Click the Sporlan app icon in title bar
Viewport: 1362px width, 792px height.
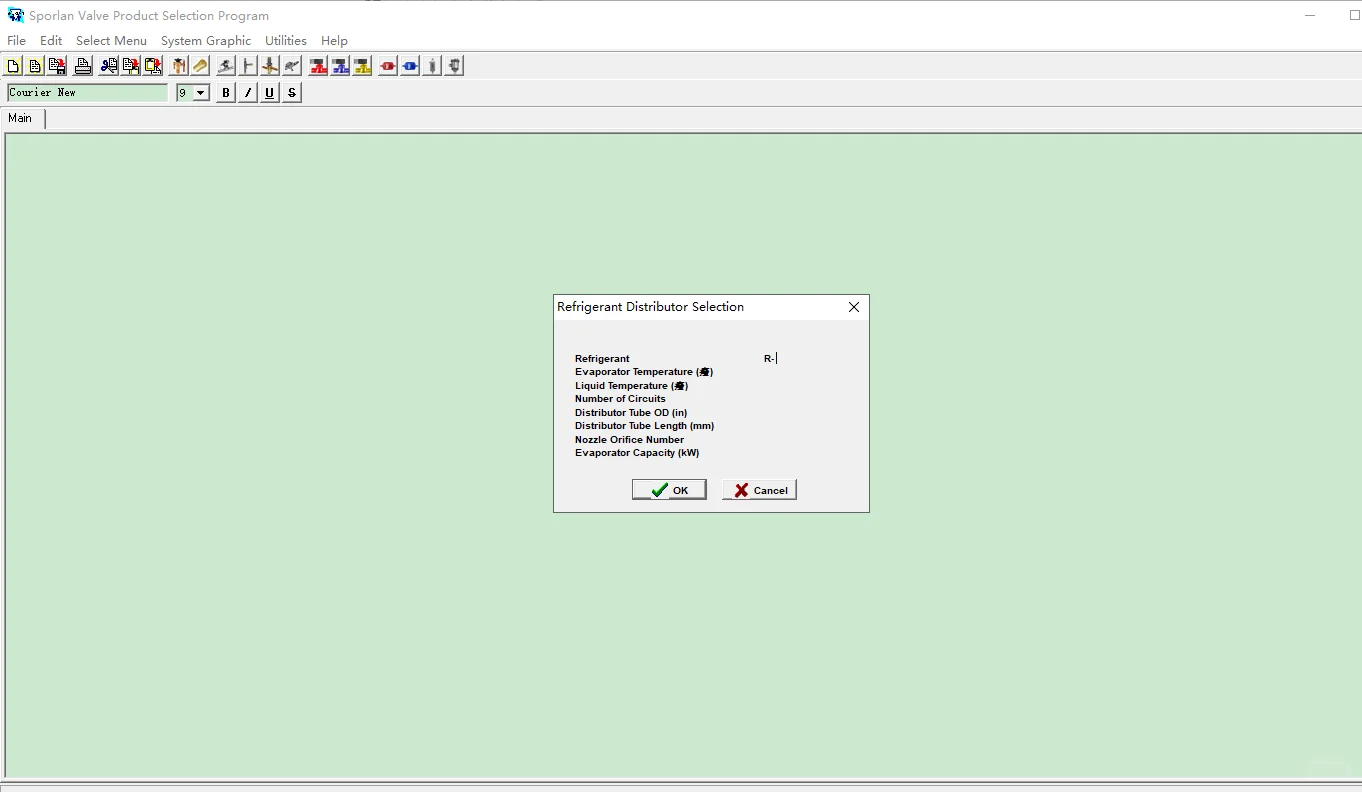15,15
